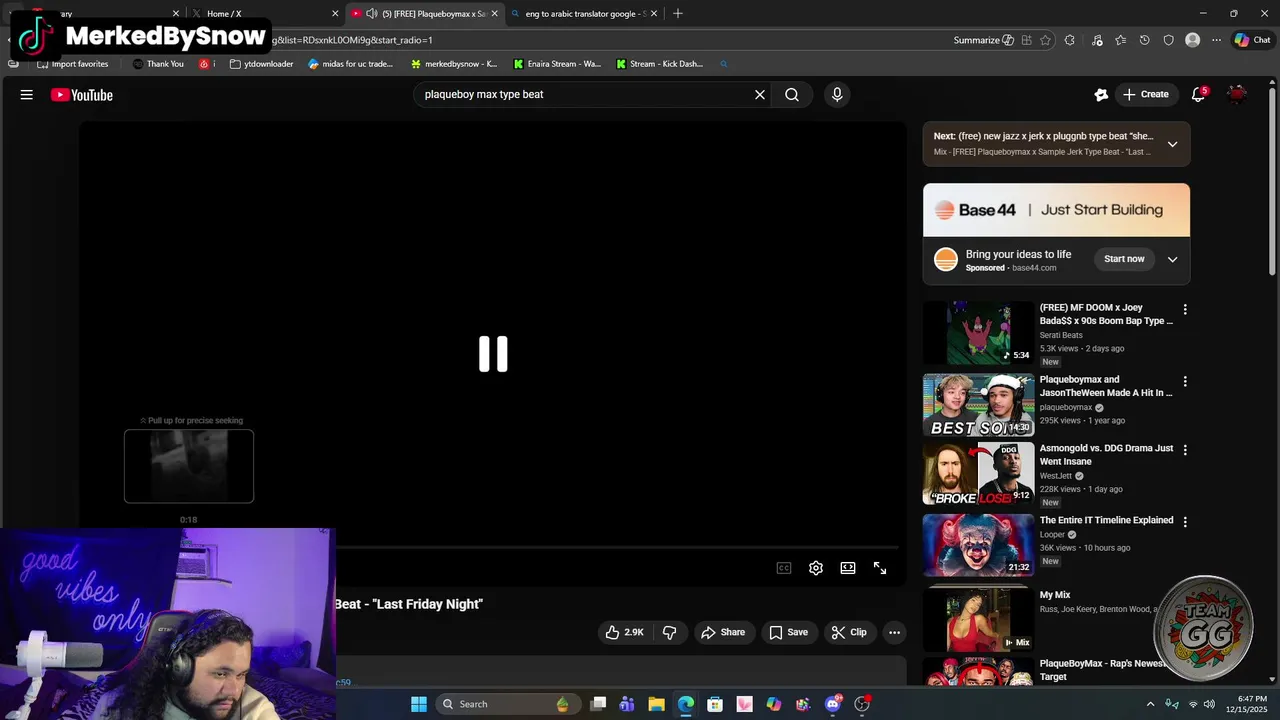
Task: Run search with the magnifier button
Action: tap(792, 95)
